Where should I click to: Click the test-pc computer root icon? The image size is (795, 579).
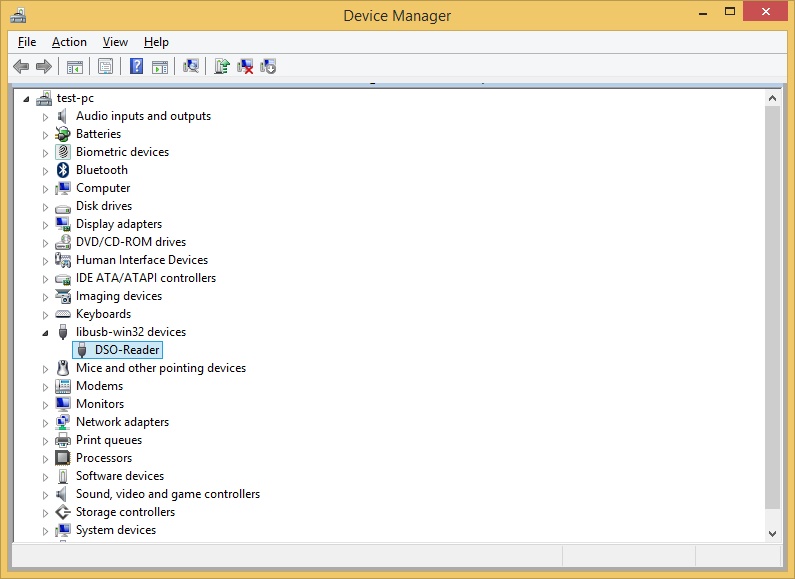click(x=44, y=98)
